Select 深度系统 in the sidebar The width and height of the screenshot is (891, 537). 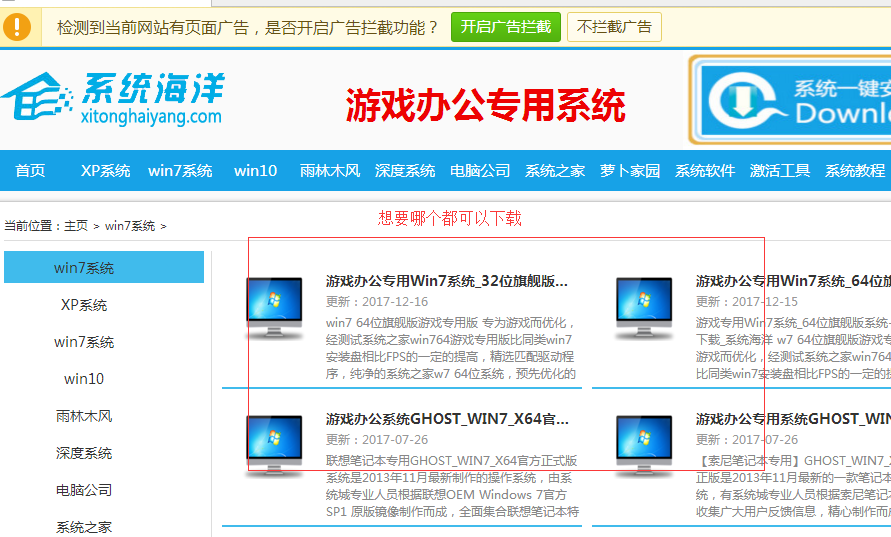click(x=84, y=453)
